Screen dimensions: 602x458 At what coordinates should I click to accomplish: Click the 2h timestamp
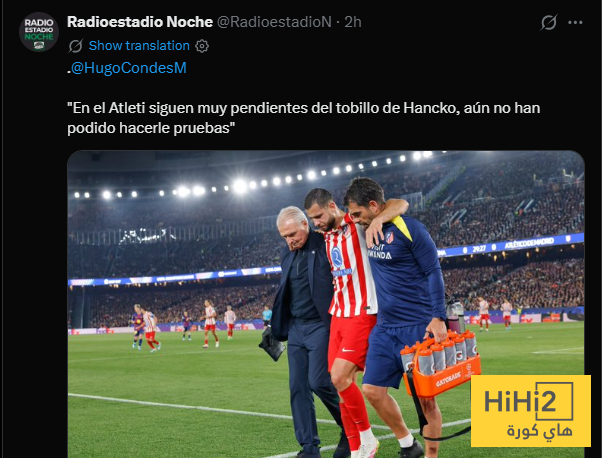click(353, 22)
